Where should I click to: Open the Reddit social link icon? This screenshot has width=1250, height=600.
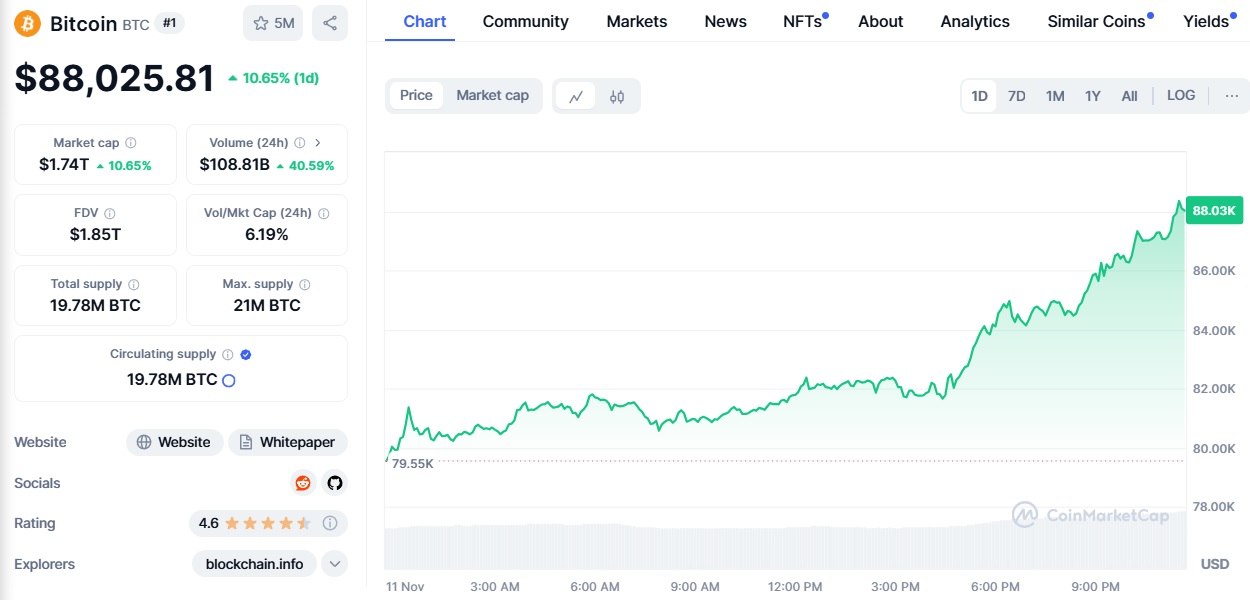pos(303,483)
